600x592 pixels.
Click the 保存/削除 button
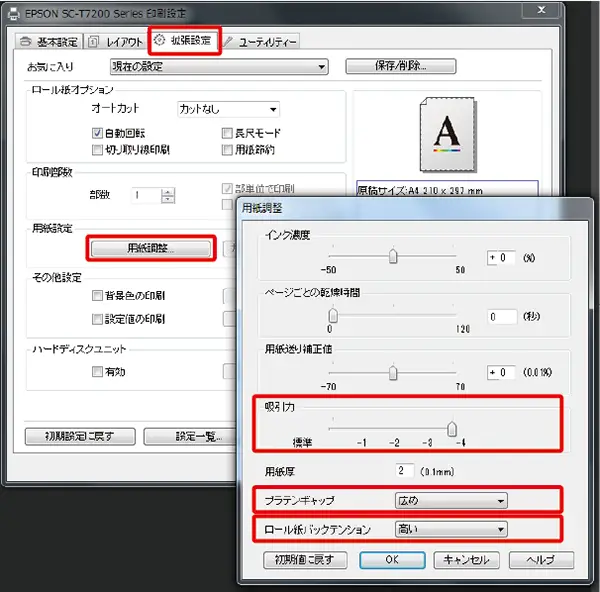coord(401,66)
